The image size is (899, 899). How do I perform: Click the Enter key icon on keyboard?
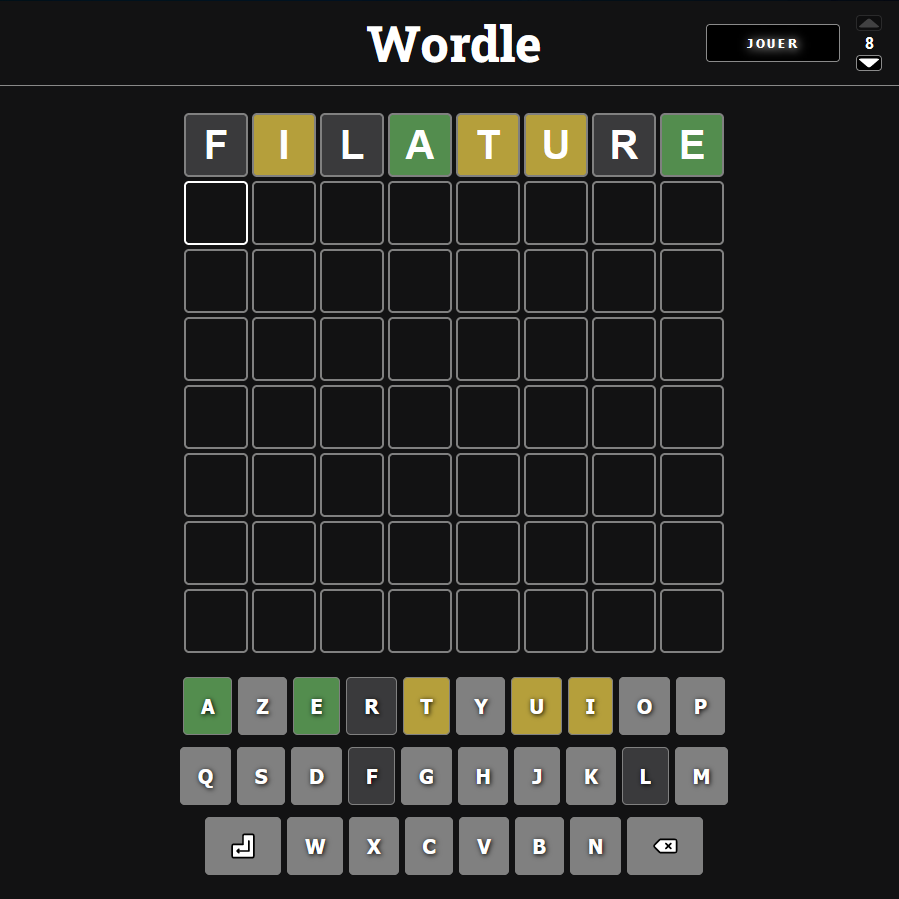point(243,846)
